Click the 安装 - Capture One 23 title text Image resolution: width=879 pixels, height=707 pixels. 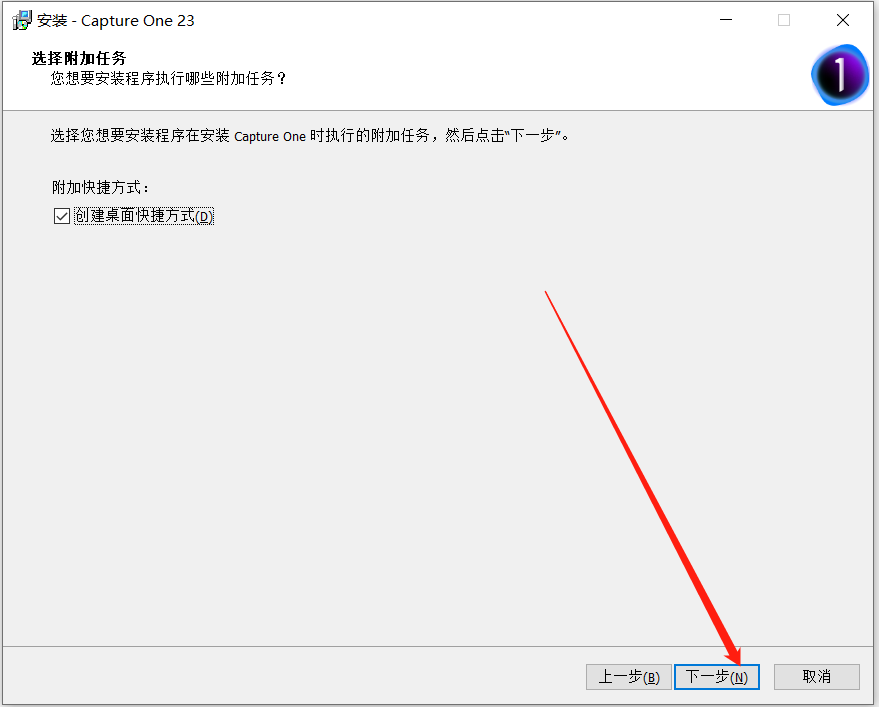(115, 21)
